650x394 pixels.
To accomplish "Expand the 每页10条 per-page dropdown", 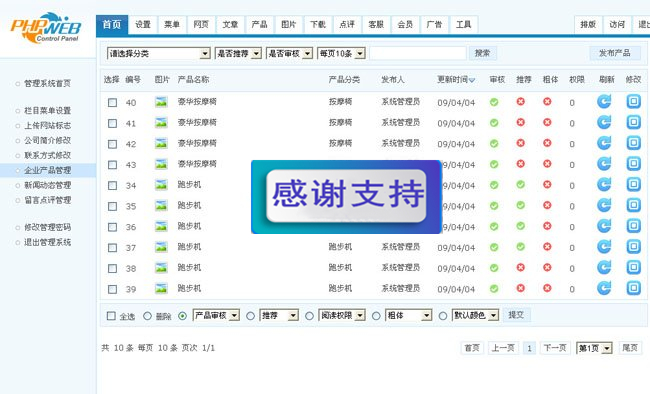I will coord(341,54).
